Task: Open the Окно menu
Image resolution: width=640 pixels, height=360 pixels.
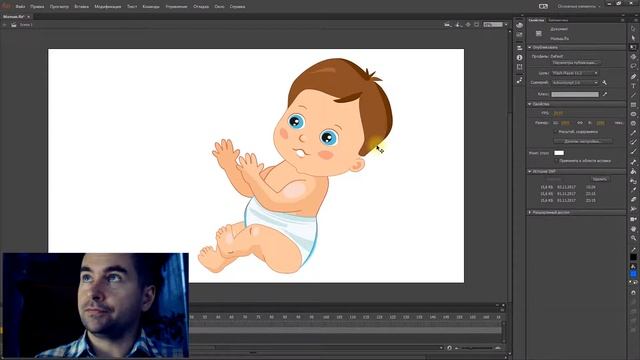Action: point(219,7)
